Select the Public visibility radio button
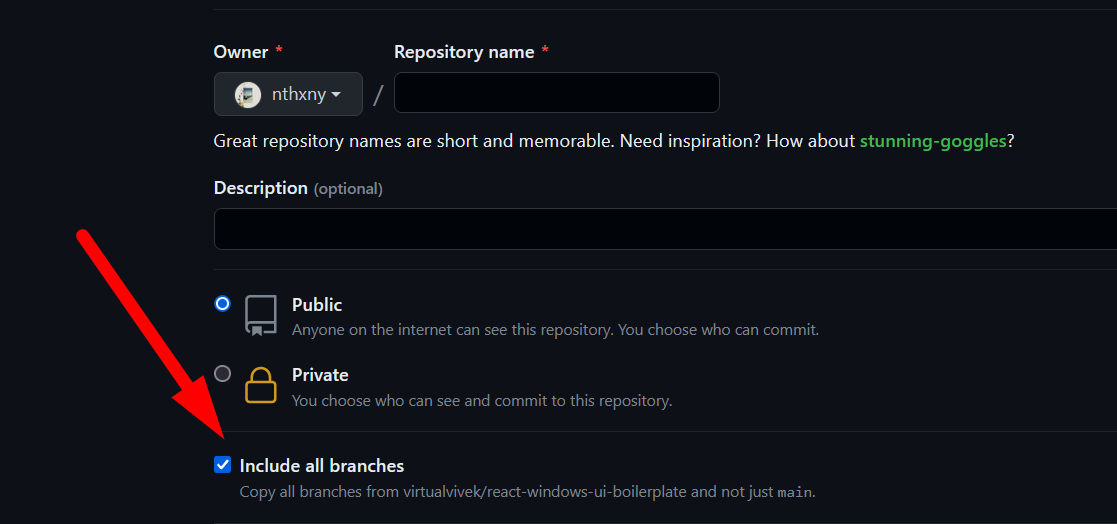Image resolution: width=1117 pixels, height=524 pixels. click(222, 304)
